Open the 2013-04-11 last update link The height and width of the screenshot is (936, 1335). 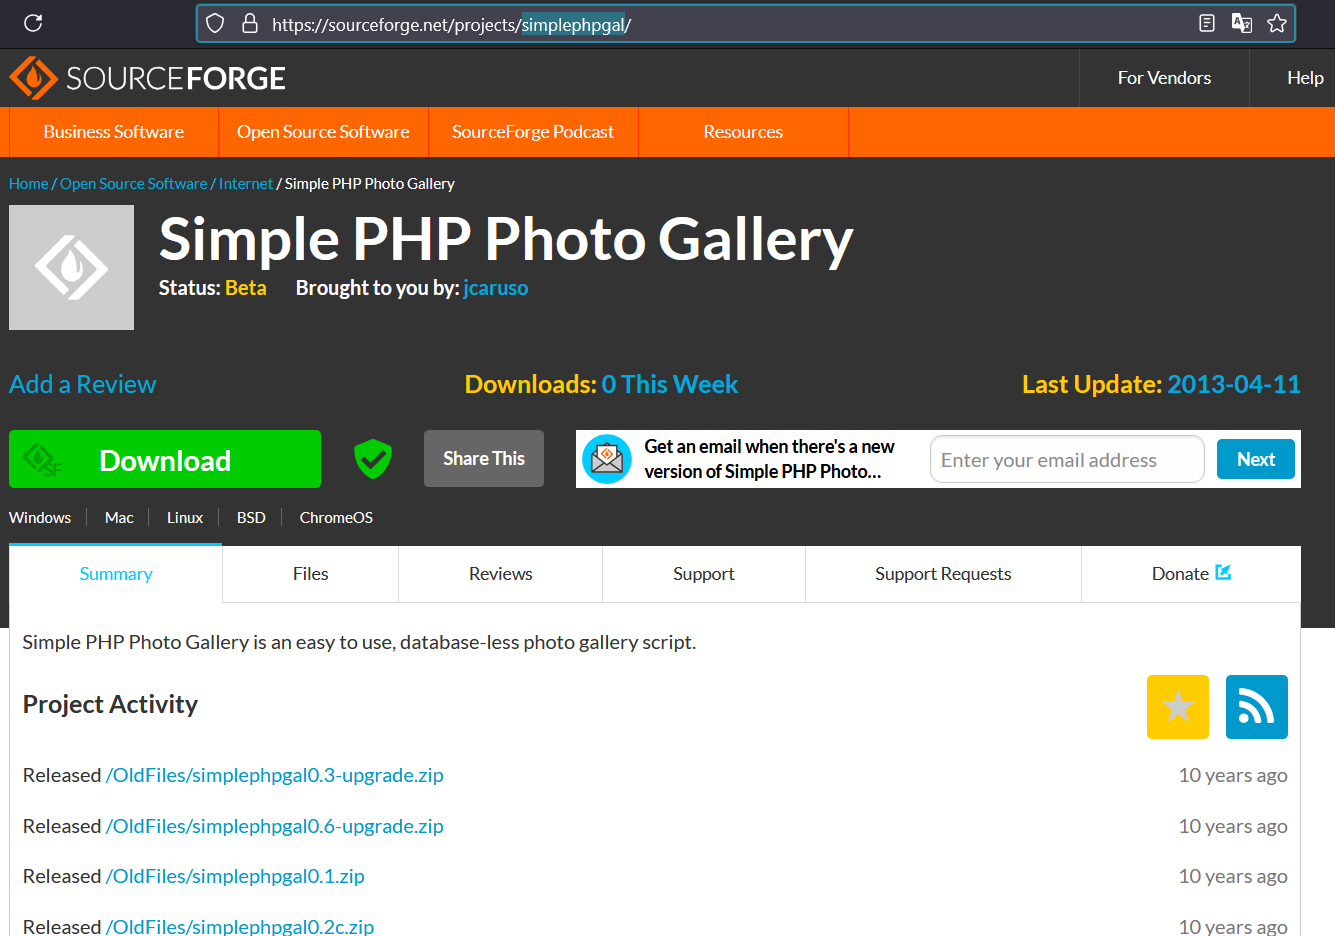click(x=1234, y=384)
